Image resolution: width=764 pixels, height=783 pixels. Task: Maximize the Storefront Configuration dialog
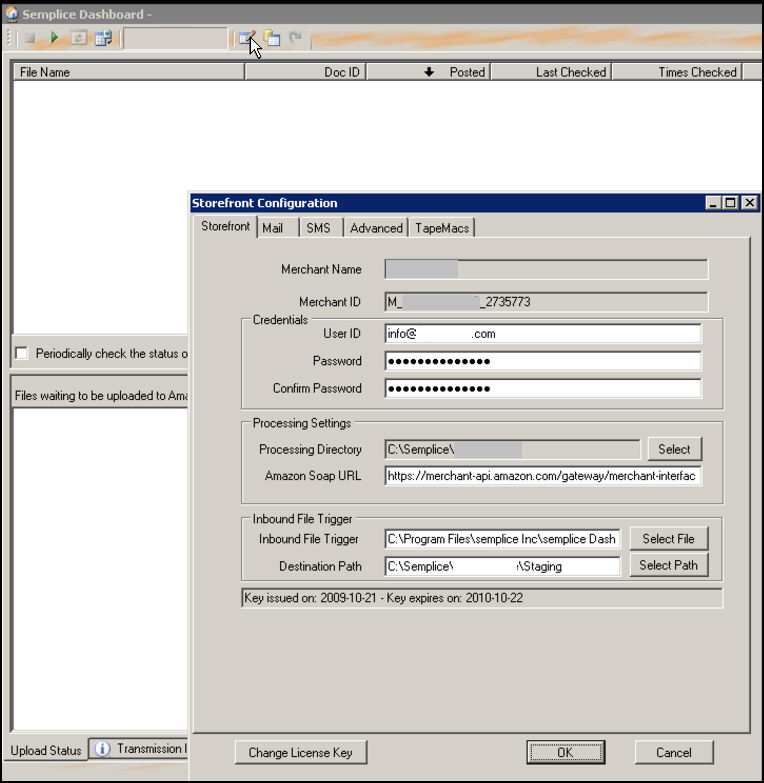click(731, 203)
